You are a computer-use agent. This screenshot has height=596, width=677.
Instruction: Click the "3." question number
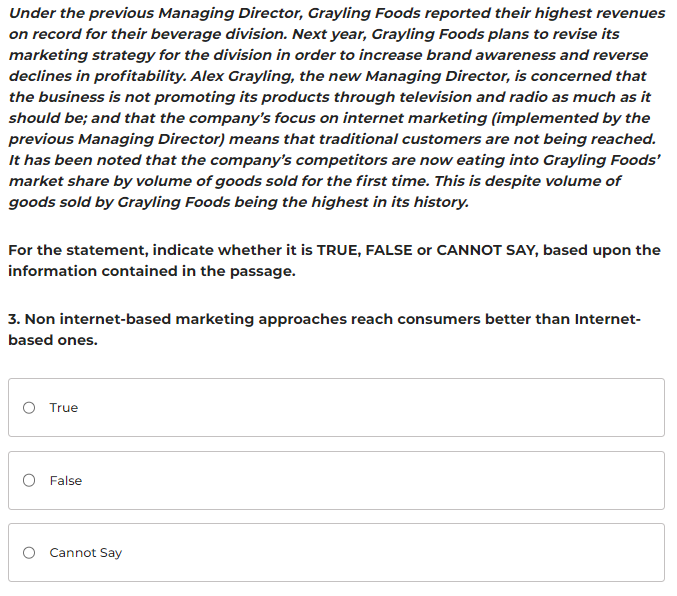14,319
